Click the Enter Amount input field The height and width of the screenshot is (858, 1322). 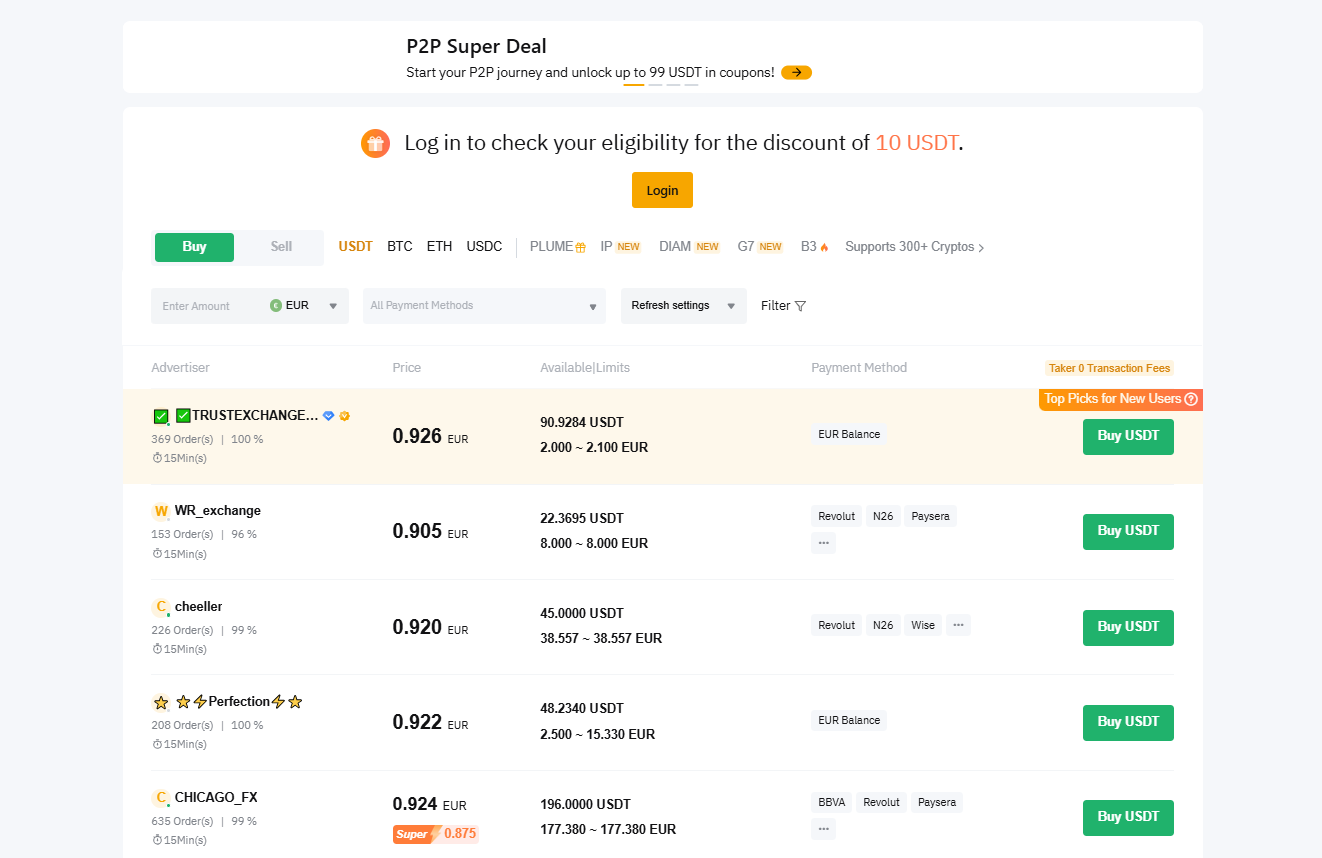[210, 306]
